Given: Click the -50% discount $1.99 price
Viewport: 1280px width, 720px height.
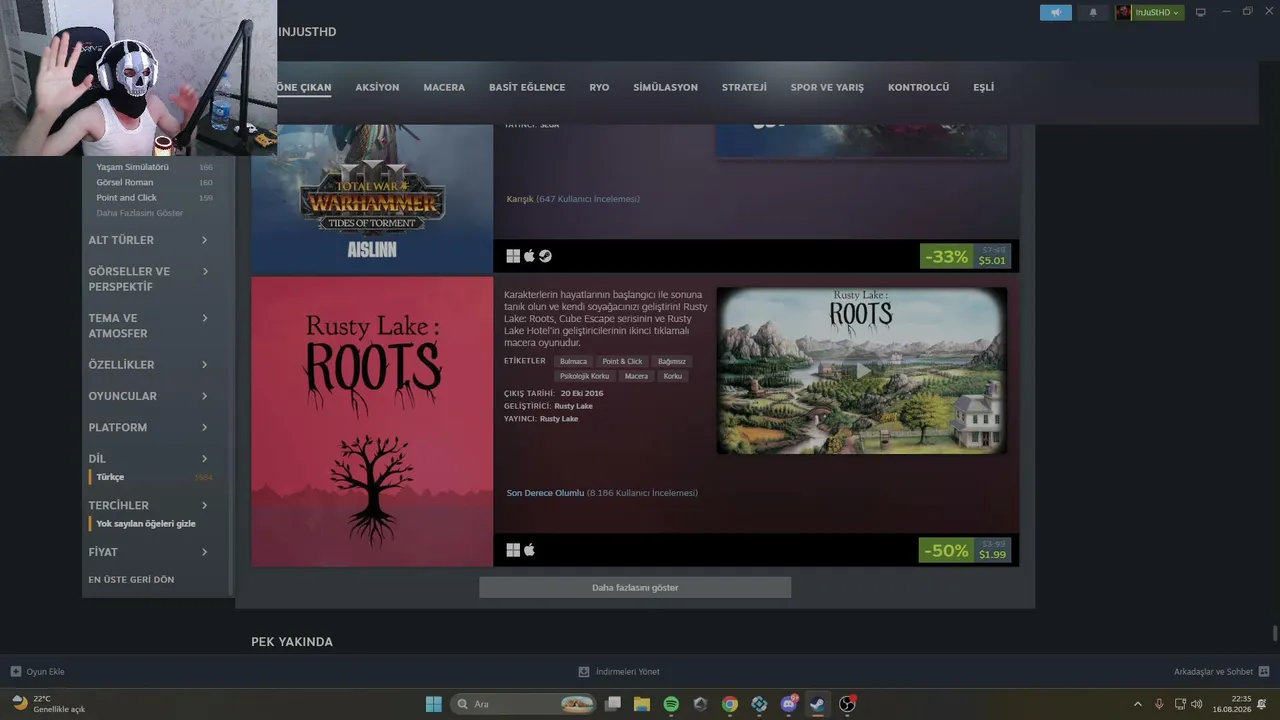Looking at the screenshot, I should coord(965,551).
